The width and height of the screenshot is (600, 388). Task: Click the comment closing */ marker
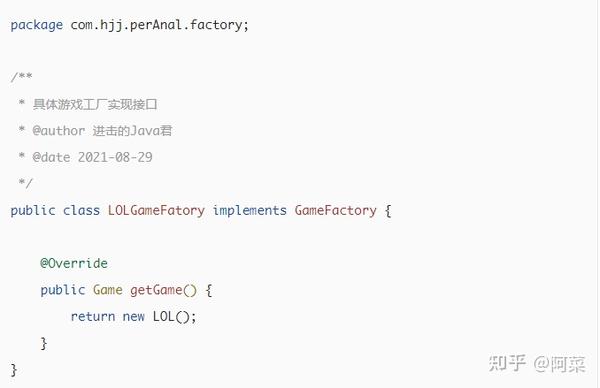pyautogui.click(x=26, y=183)
